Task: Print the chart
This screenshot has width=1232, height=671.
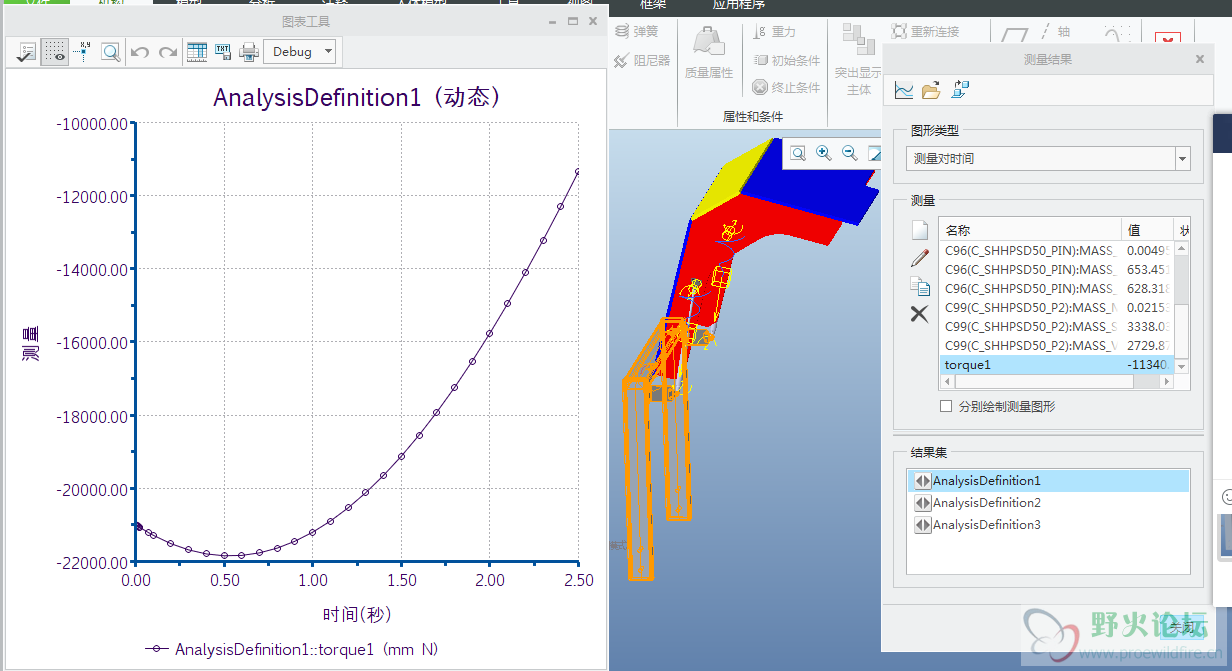Action: point(249,52)
